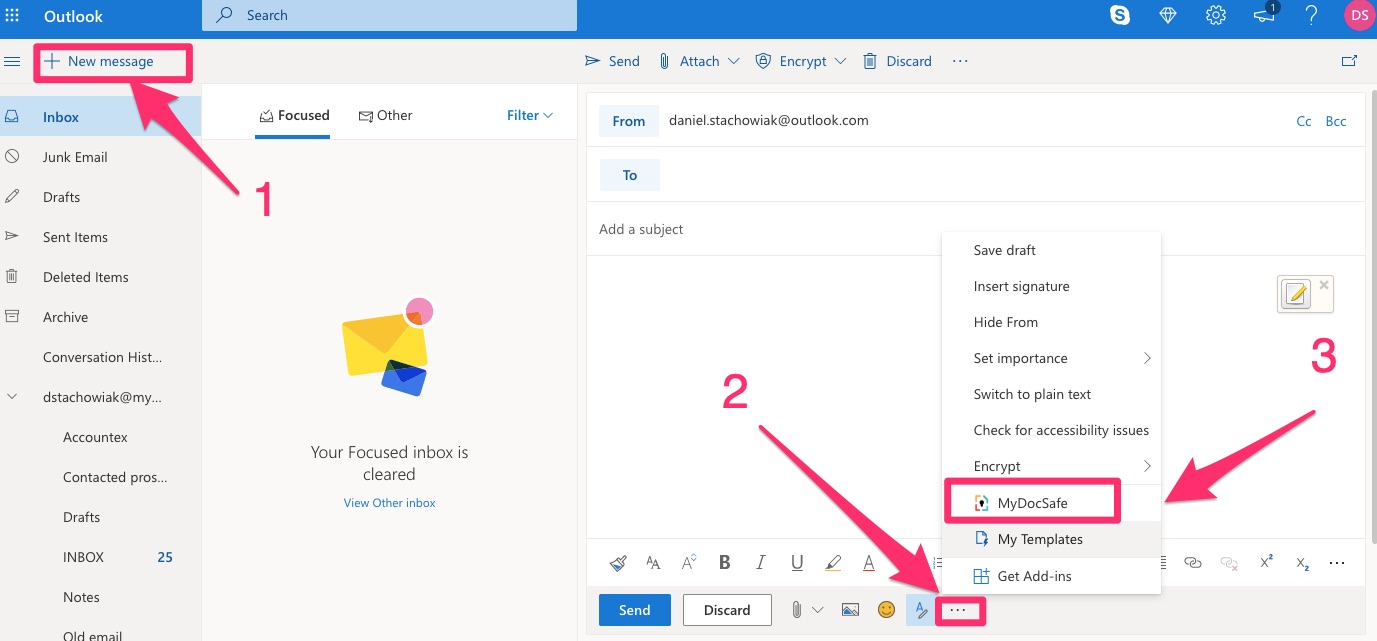This screenshot has width=1377, height=641.
Task: Switch to the Other tab
Action: click(385, 116)
